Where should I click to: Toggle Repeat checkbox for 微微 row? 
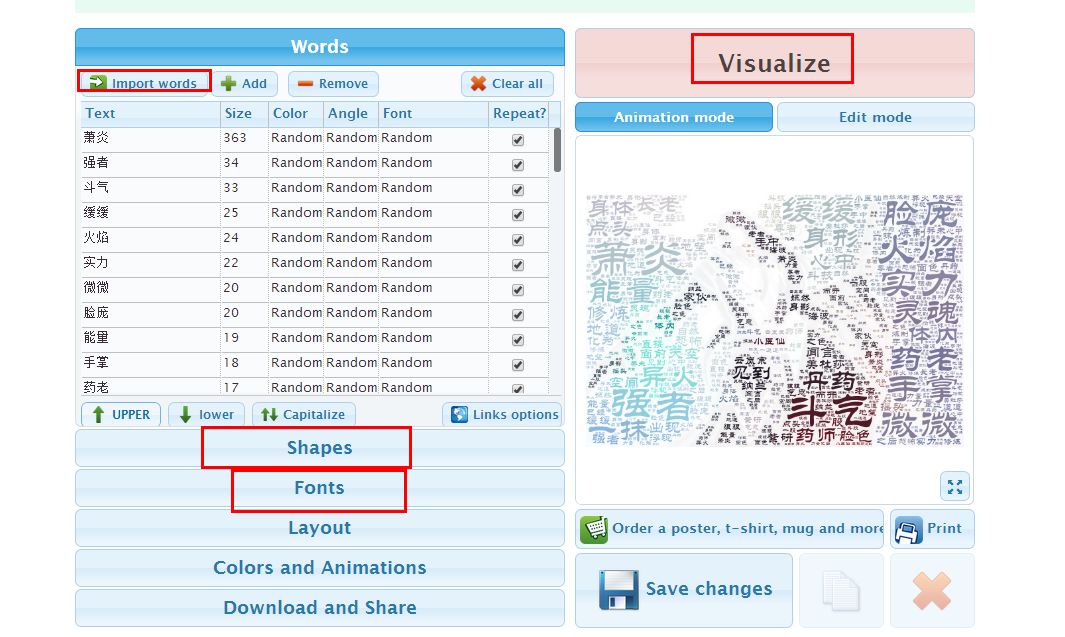click(518, 290)
